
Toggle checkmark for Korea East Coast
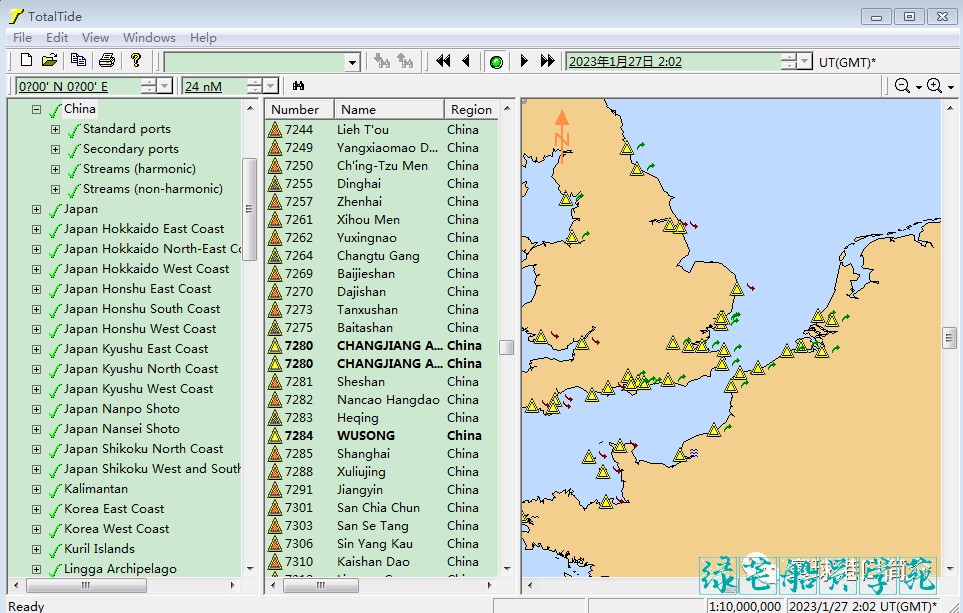tap(55, 510)
